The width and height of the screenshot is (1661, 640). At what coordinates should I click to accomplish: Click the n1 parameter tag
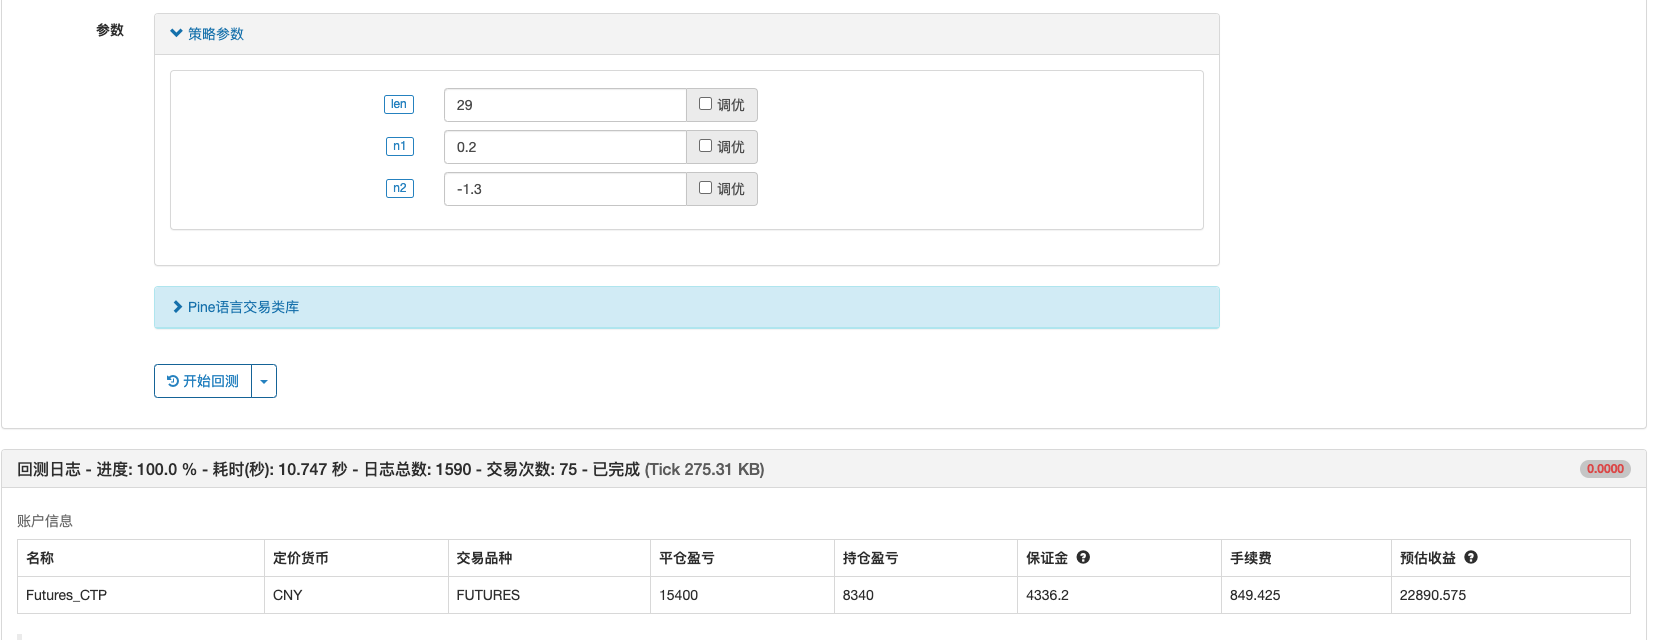(399, 147)
